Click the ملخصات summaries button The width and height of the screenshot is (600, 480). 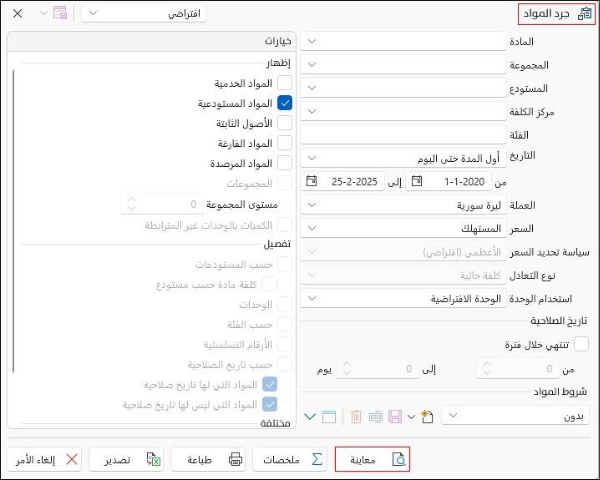290,459
